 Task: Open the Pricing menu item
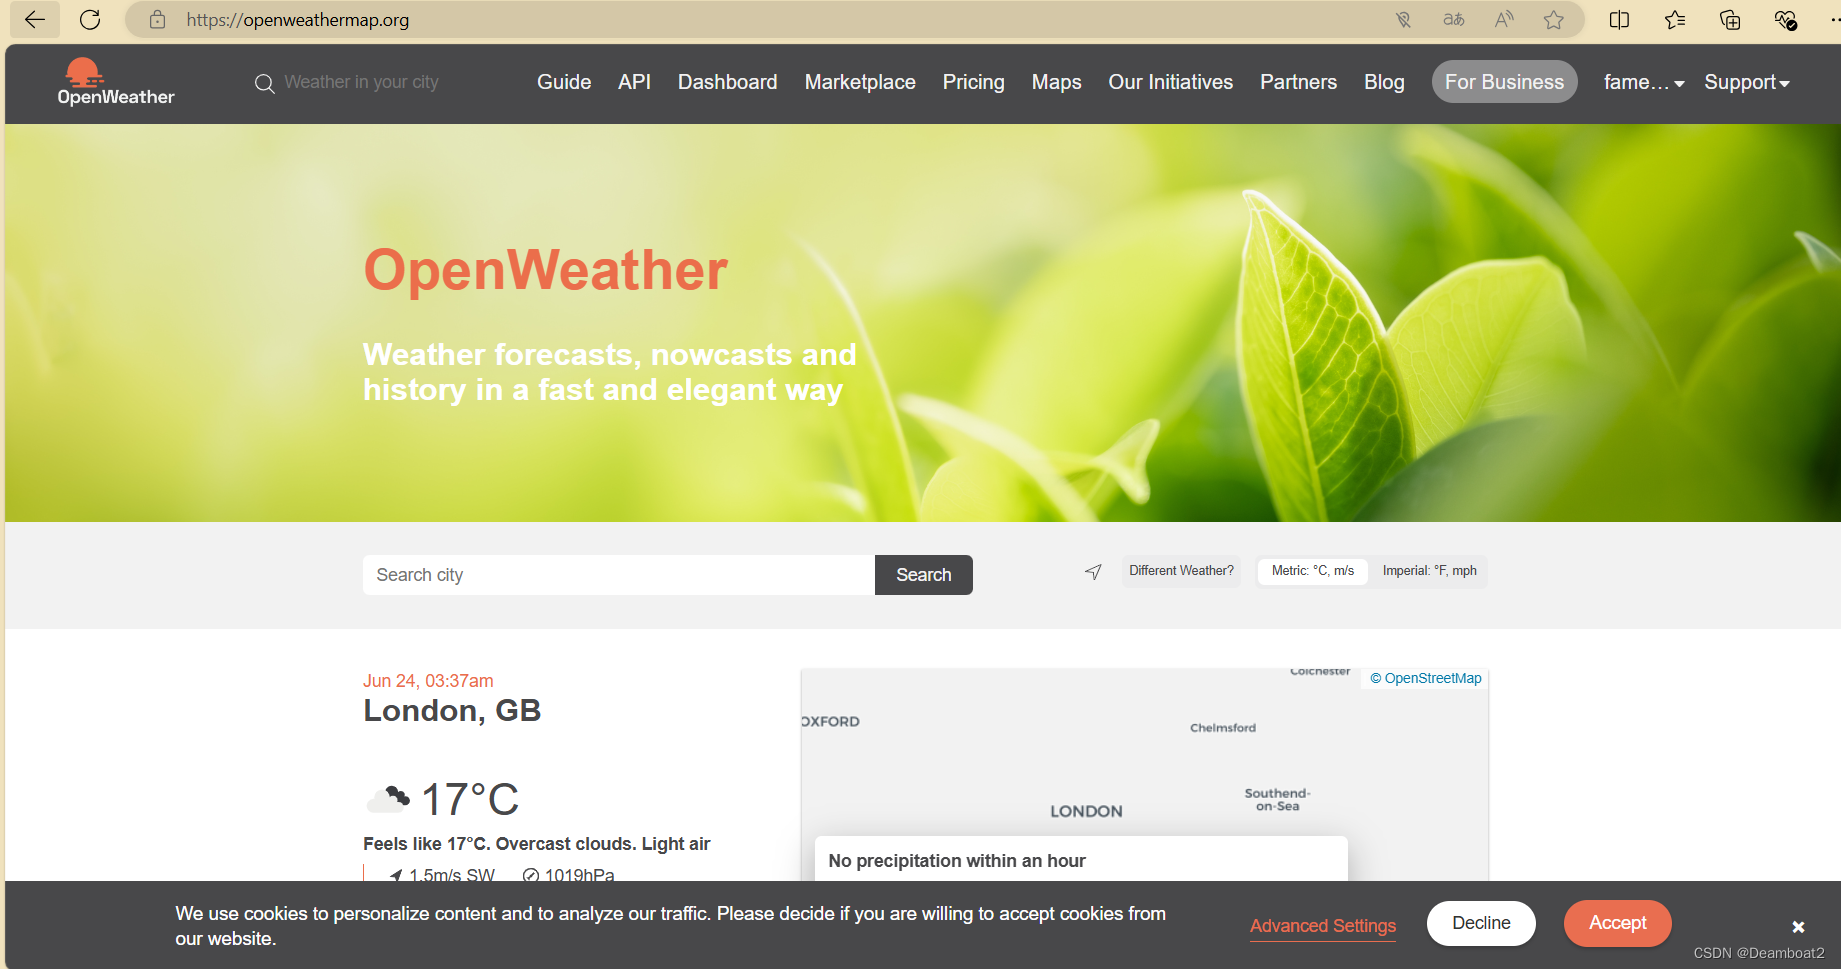click(973, 82)
